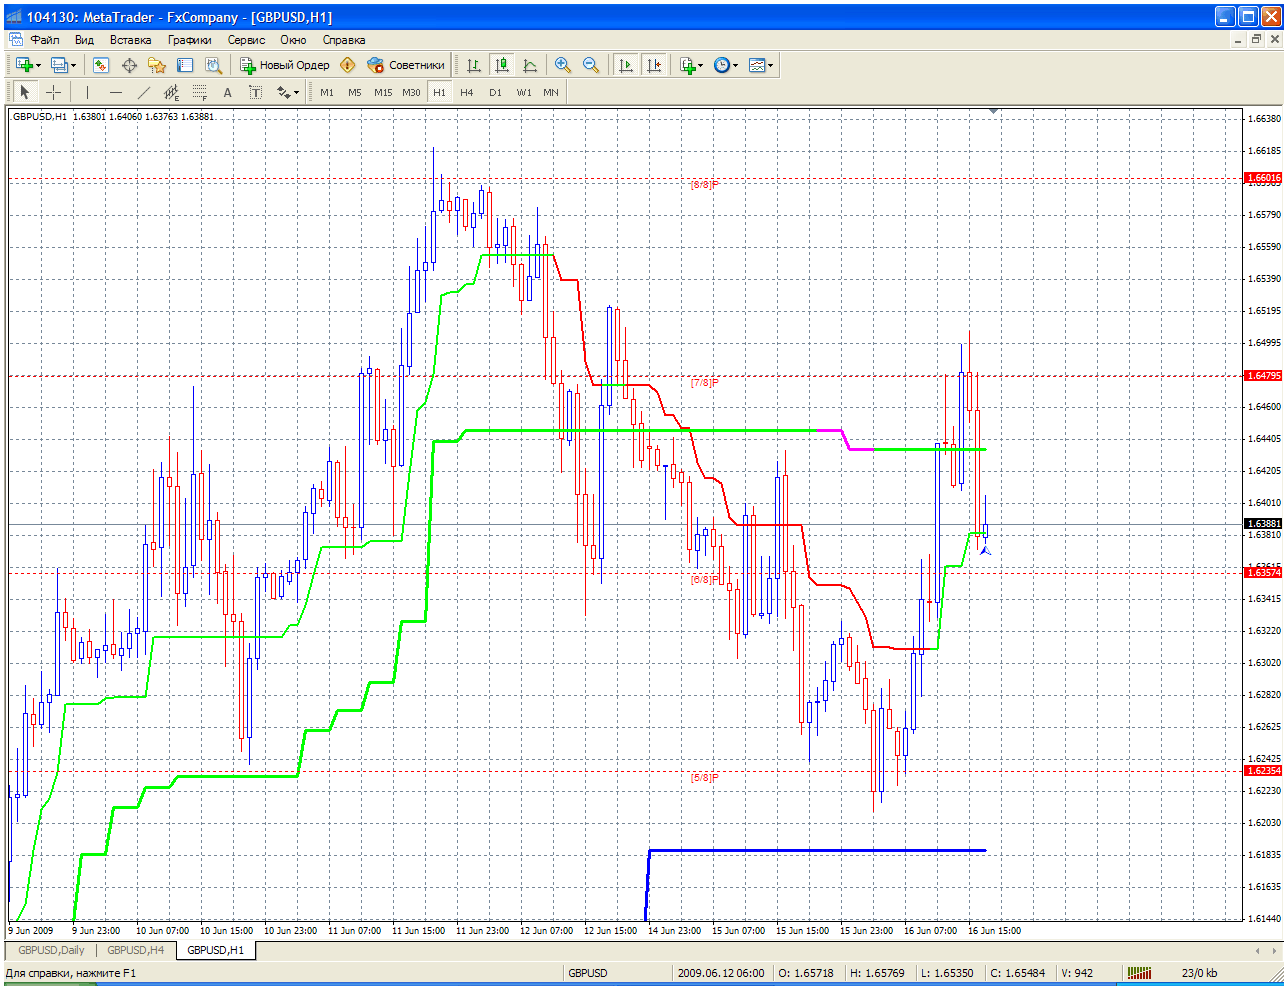Toggle the Navigator panel
The width and height of the screenshot is (1288, 986).
157,65
